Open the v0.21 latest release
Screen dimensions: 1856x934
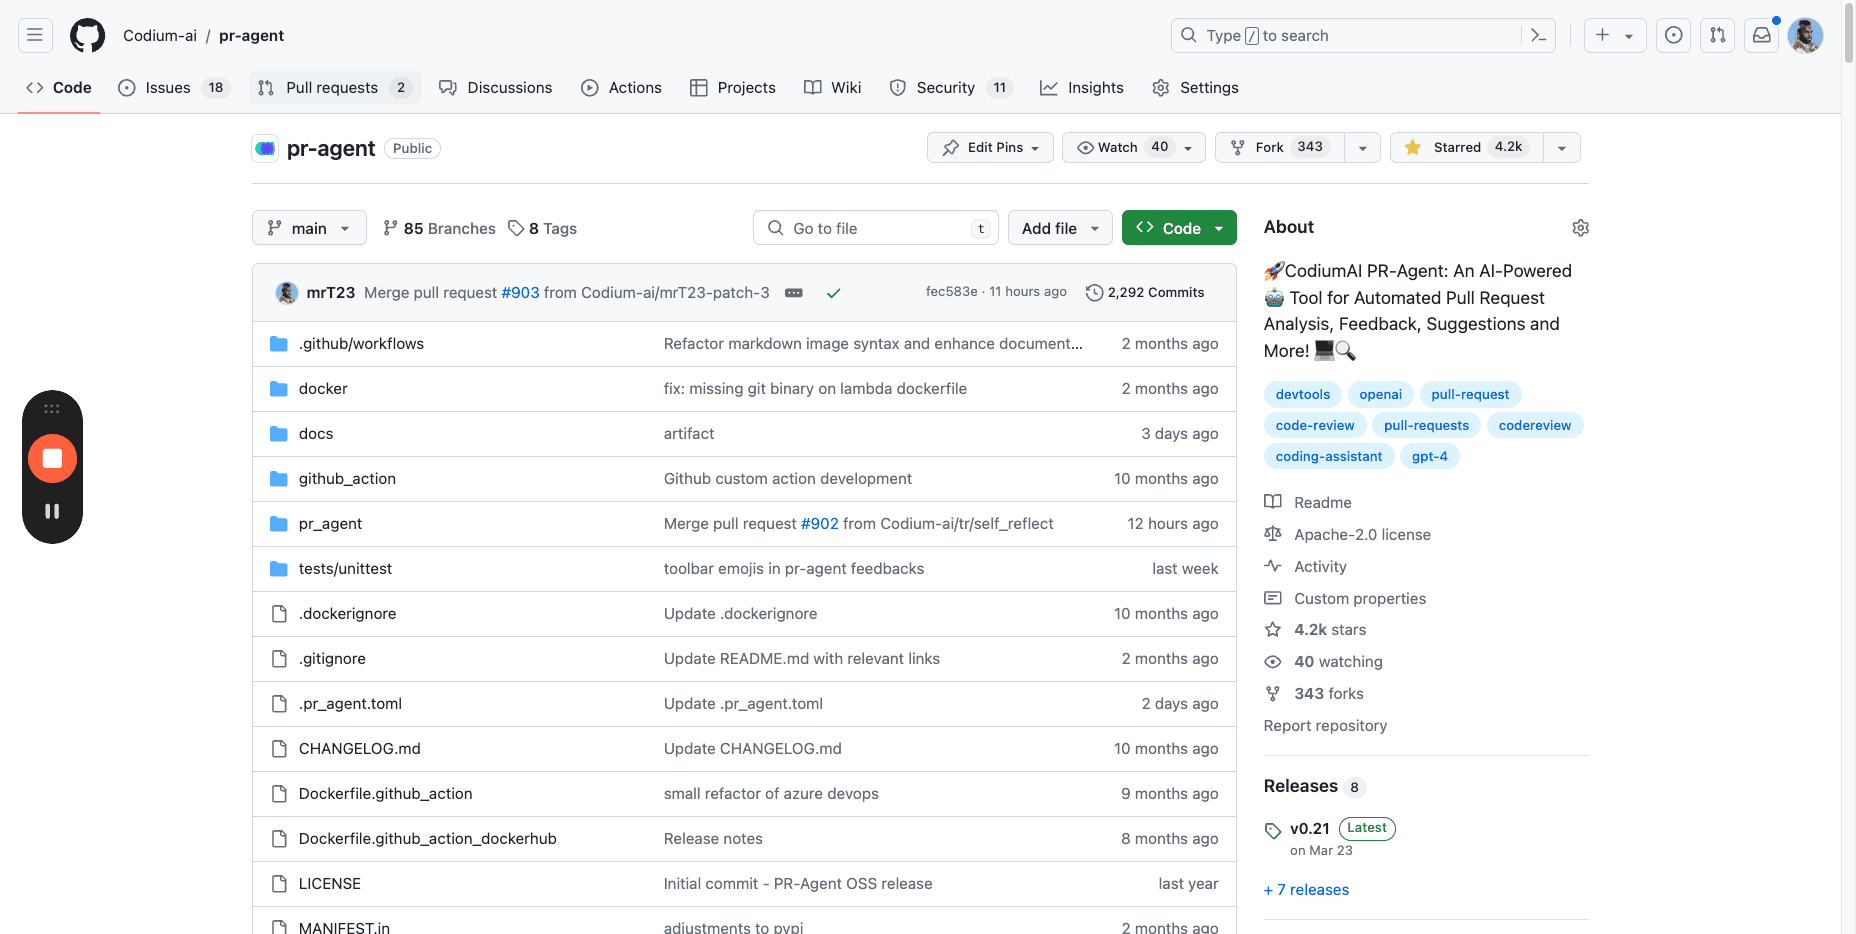coord(1310,828)
